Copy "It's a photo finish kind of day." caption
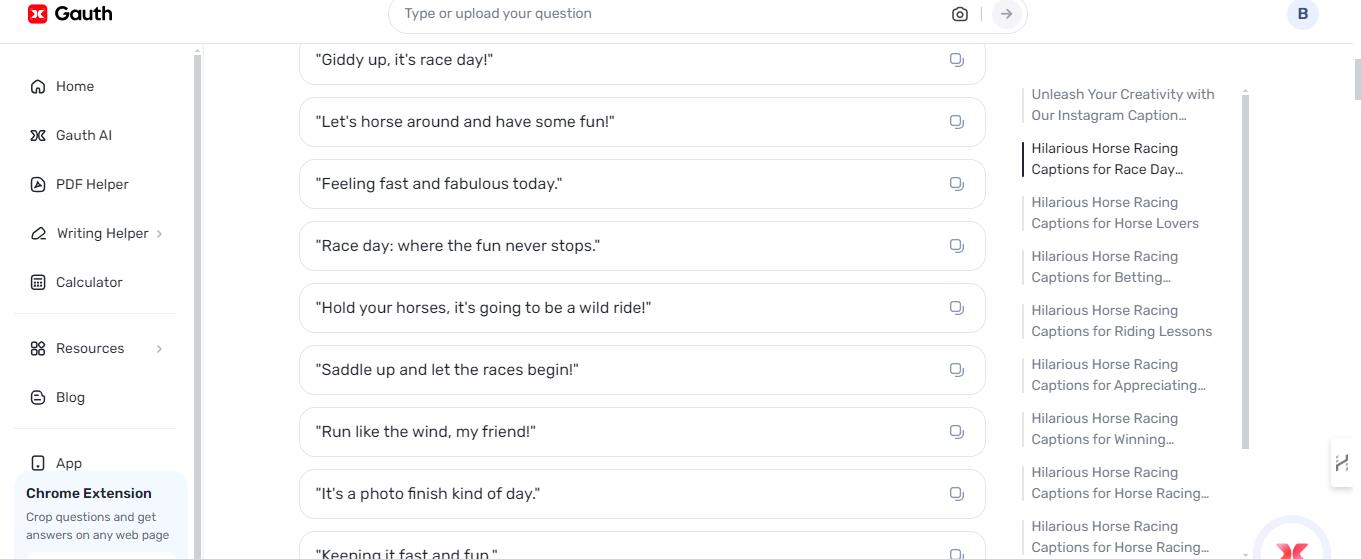The image size is (1361, 559). click(957, 494)
